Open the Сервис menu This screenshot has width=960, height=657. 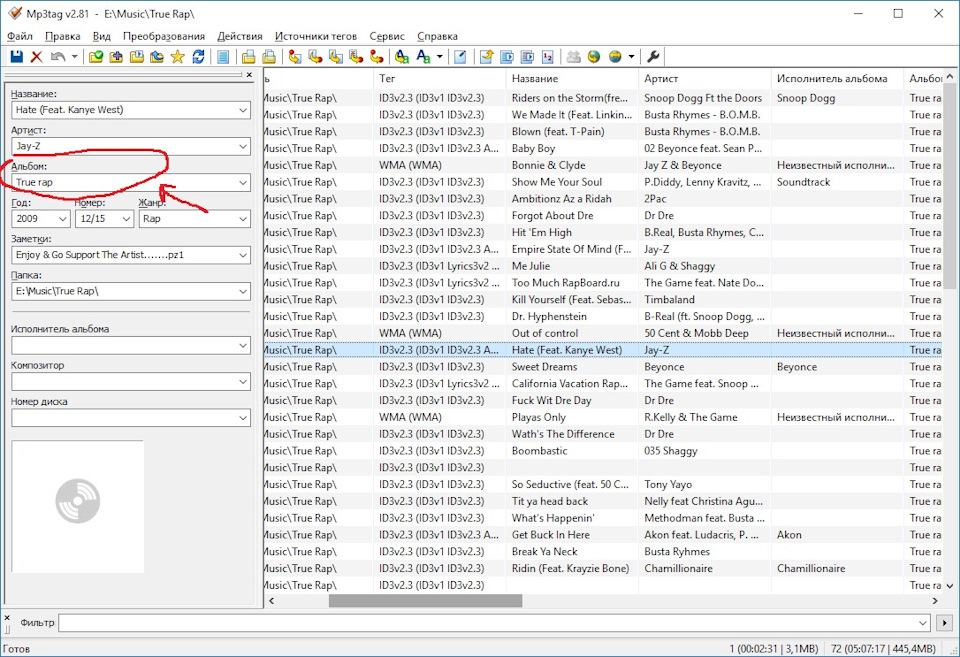[x=387, y=36]
